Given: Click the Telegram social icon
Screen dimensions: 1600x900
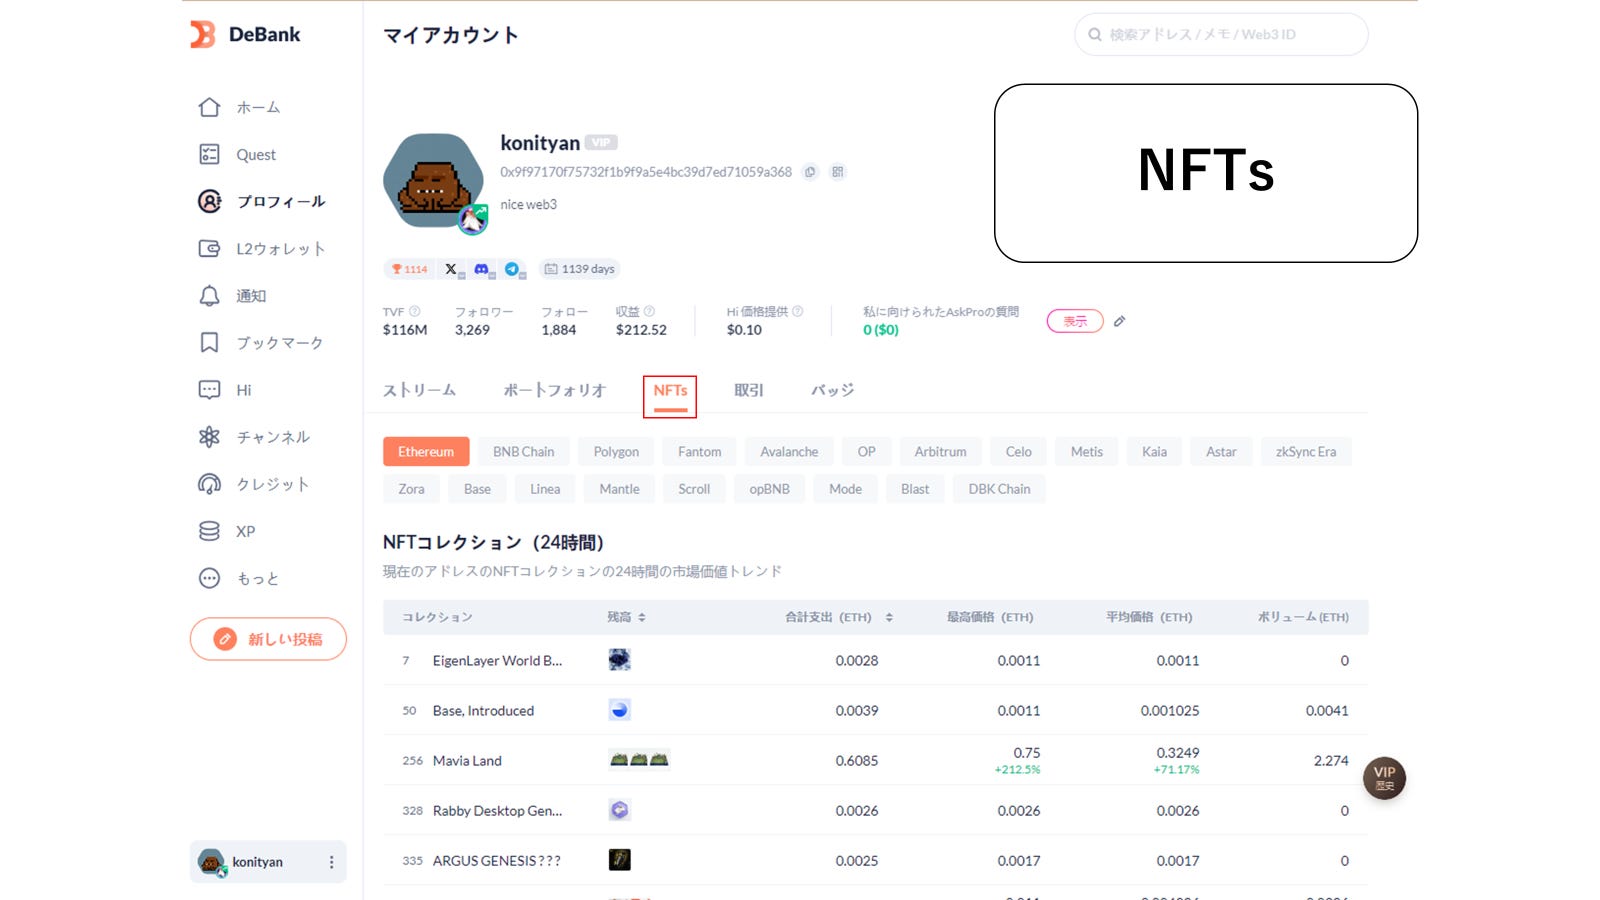Looking at the screenshot, I should (x=512, y=269).
